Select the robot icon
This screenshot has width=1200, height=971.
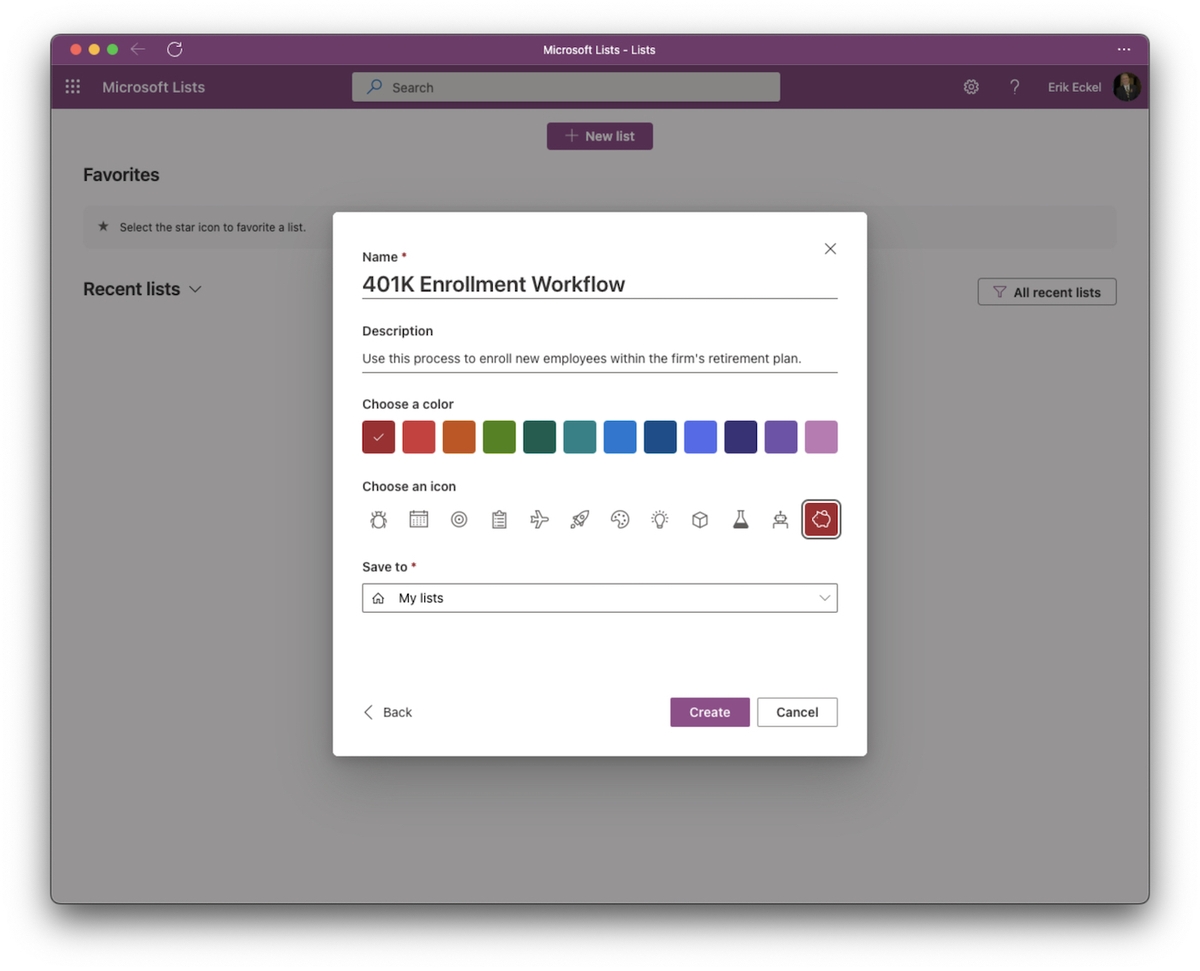click(780, 519)
